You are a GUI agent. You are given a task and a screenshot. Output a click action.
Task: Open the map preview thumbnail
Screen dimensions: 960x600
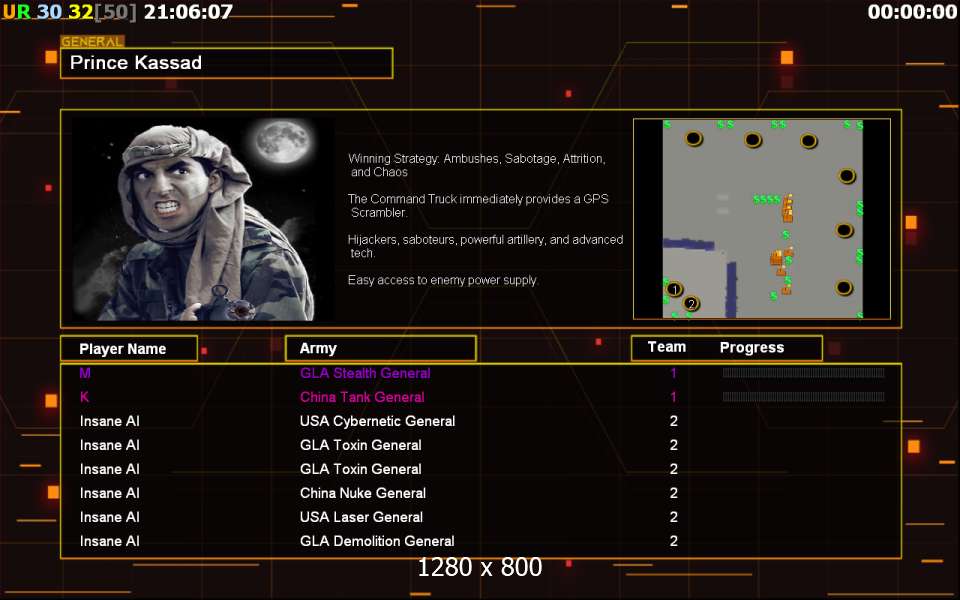(x=762, y=219)
